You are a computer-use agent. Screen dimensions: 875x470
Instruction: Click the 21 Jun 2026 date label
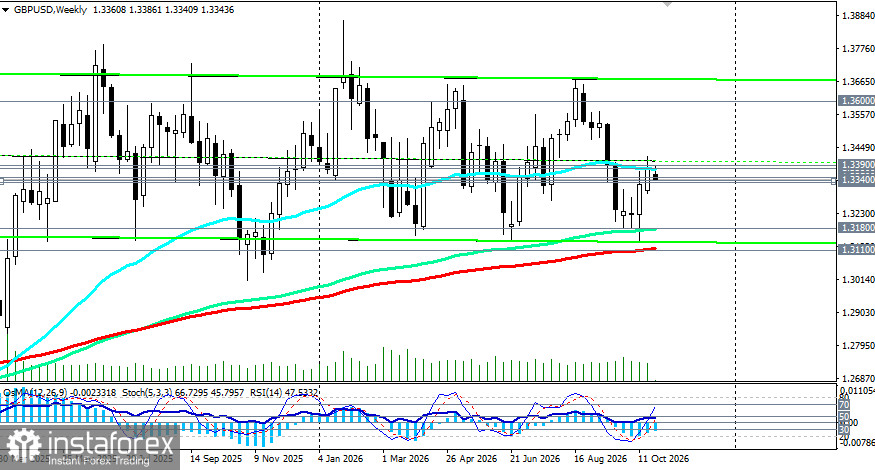tap(535, 458)
